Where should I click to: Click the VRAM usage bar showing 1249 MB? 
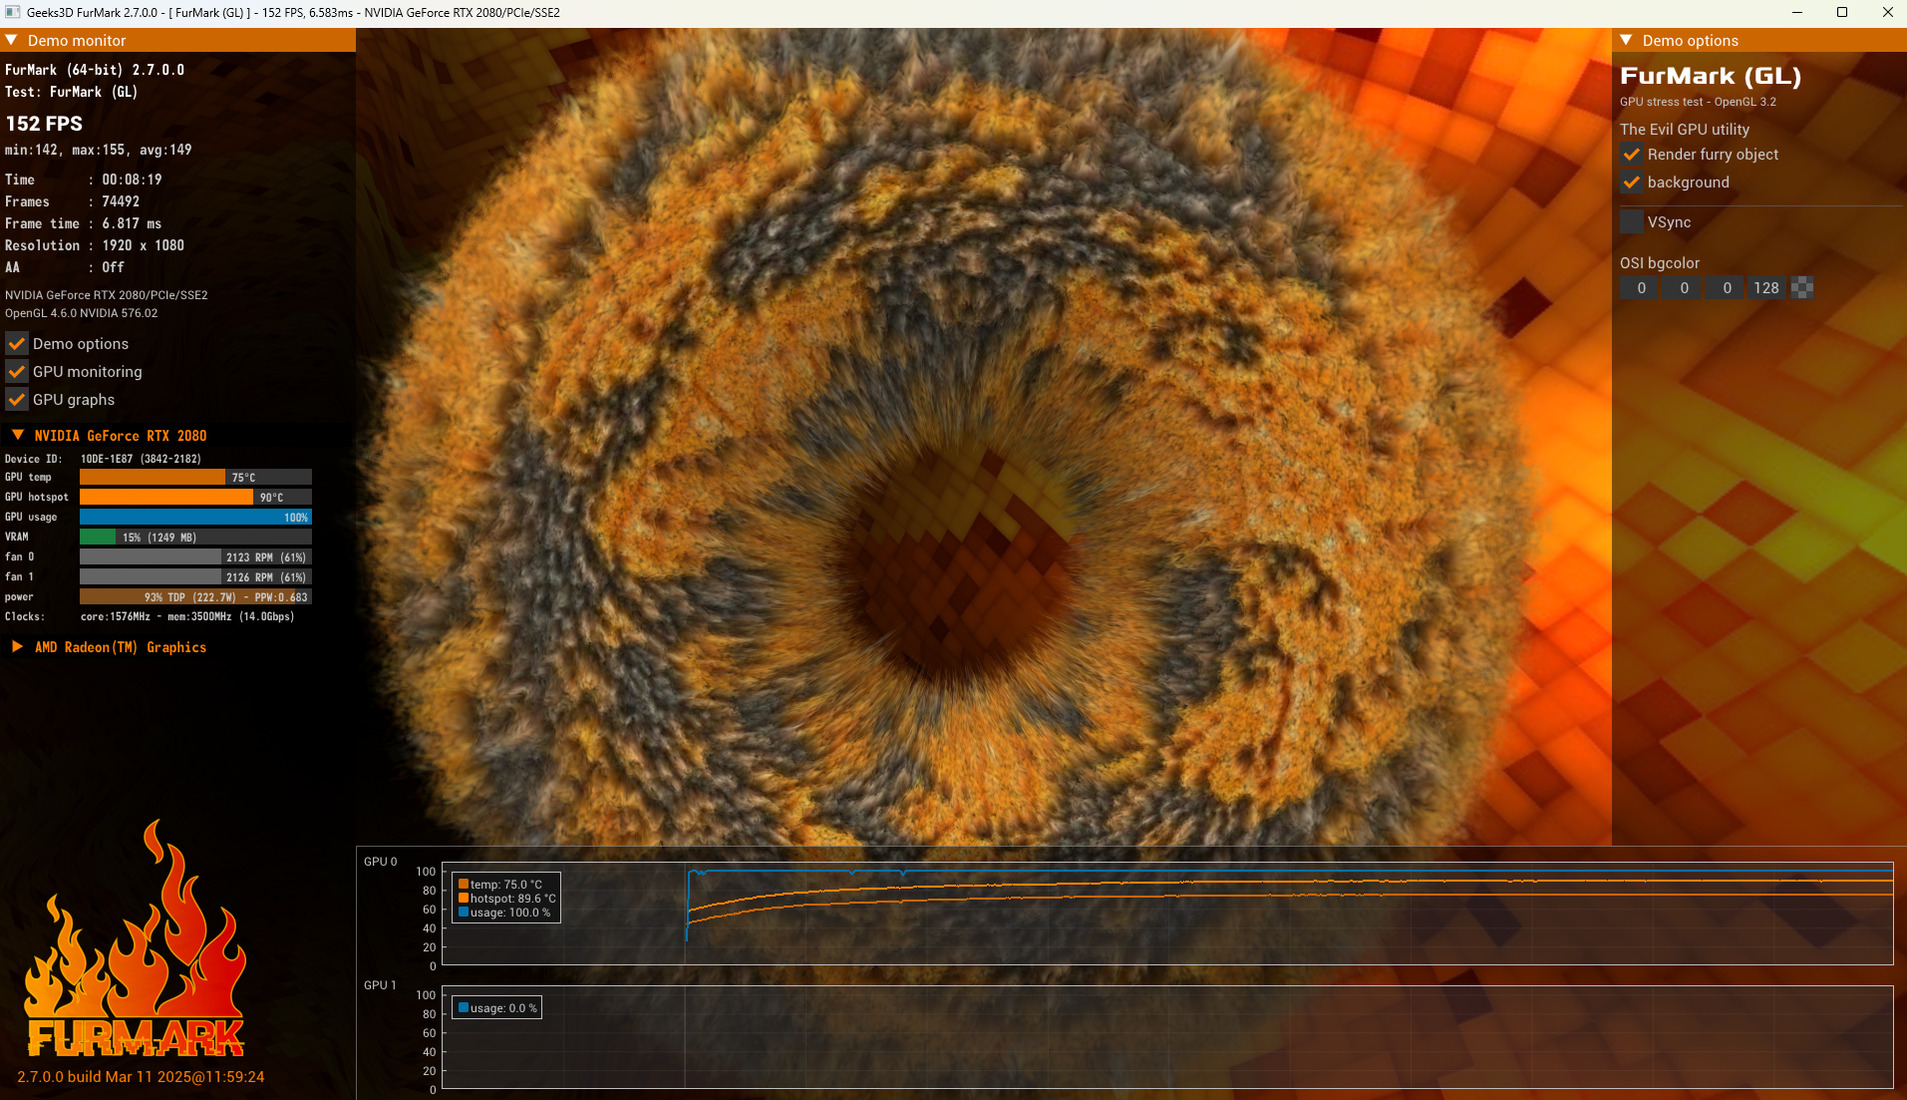point(196,537)
